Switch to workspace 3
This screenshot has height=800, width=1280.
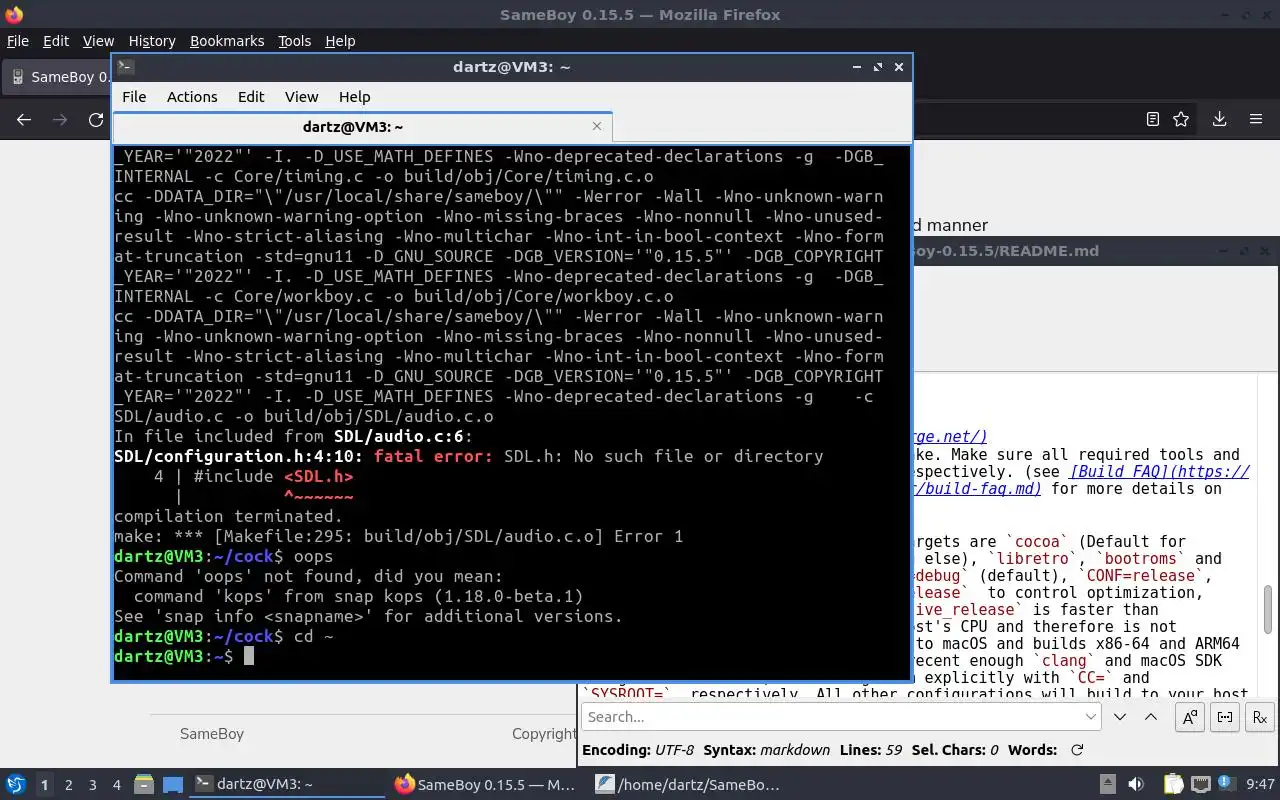tap(93, 785)
